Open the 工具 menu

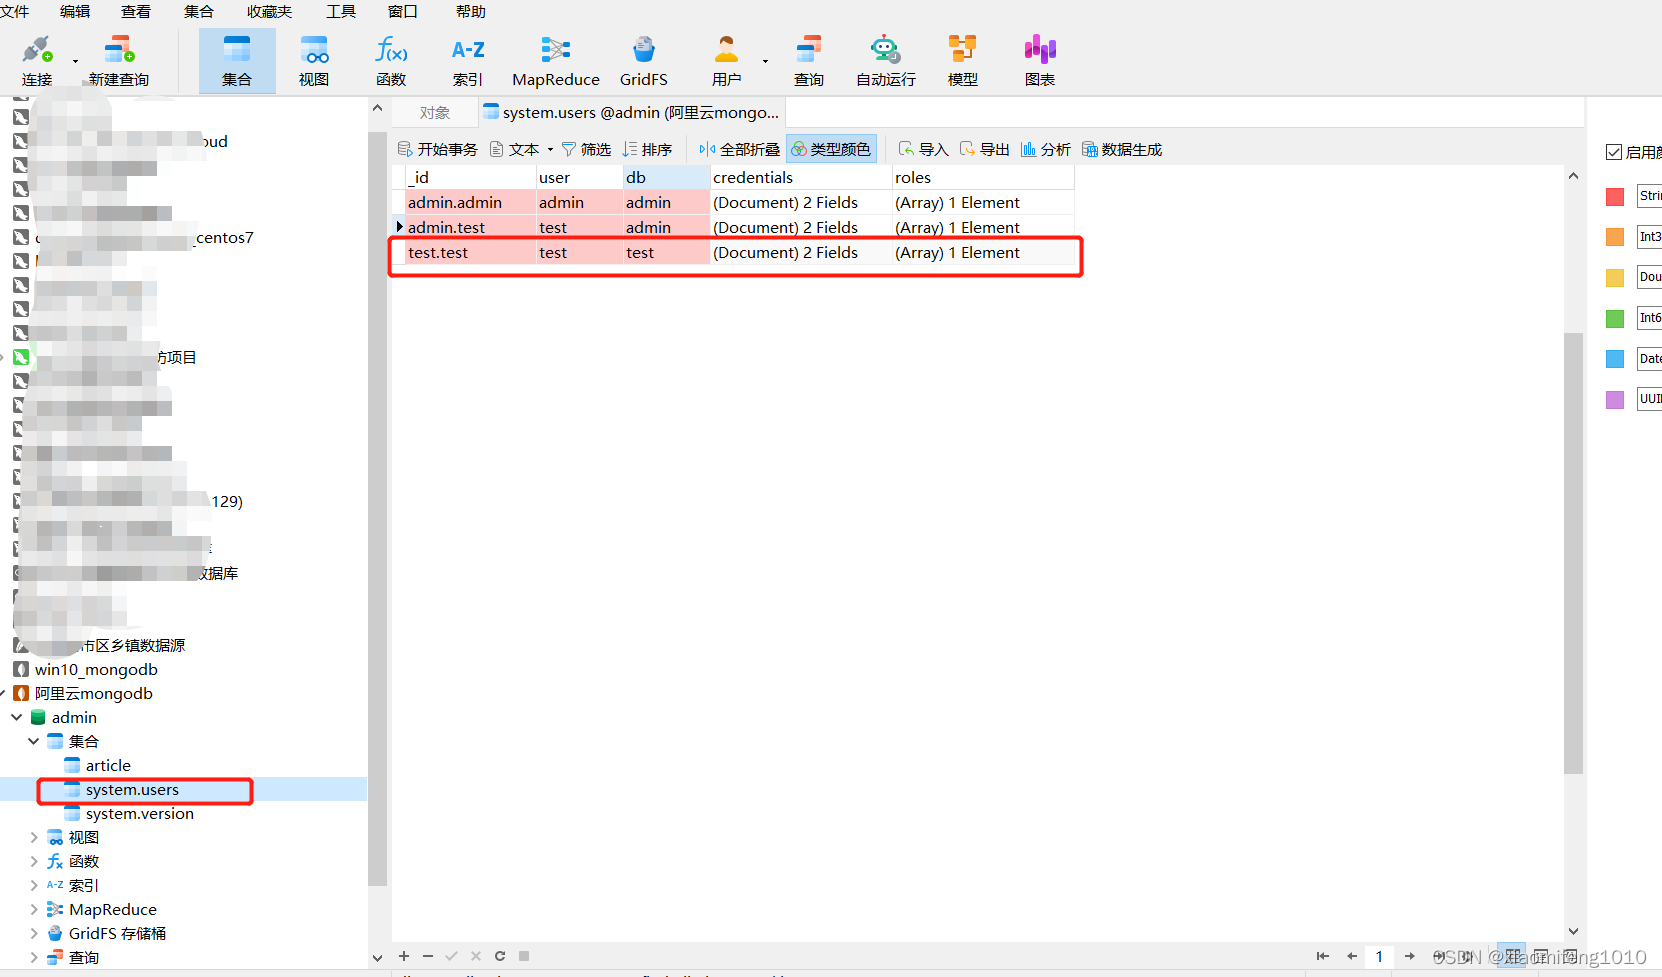[340, 12]
